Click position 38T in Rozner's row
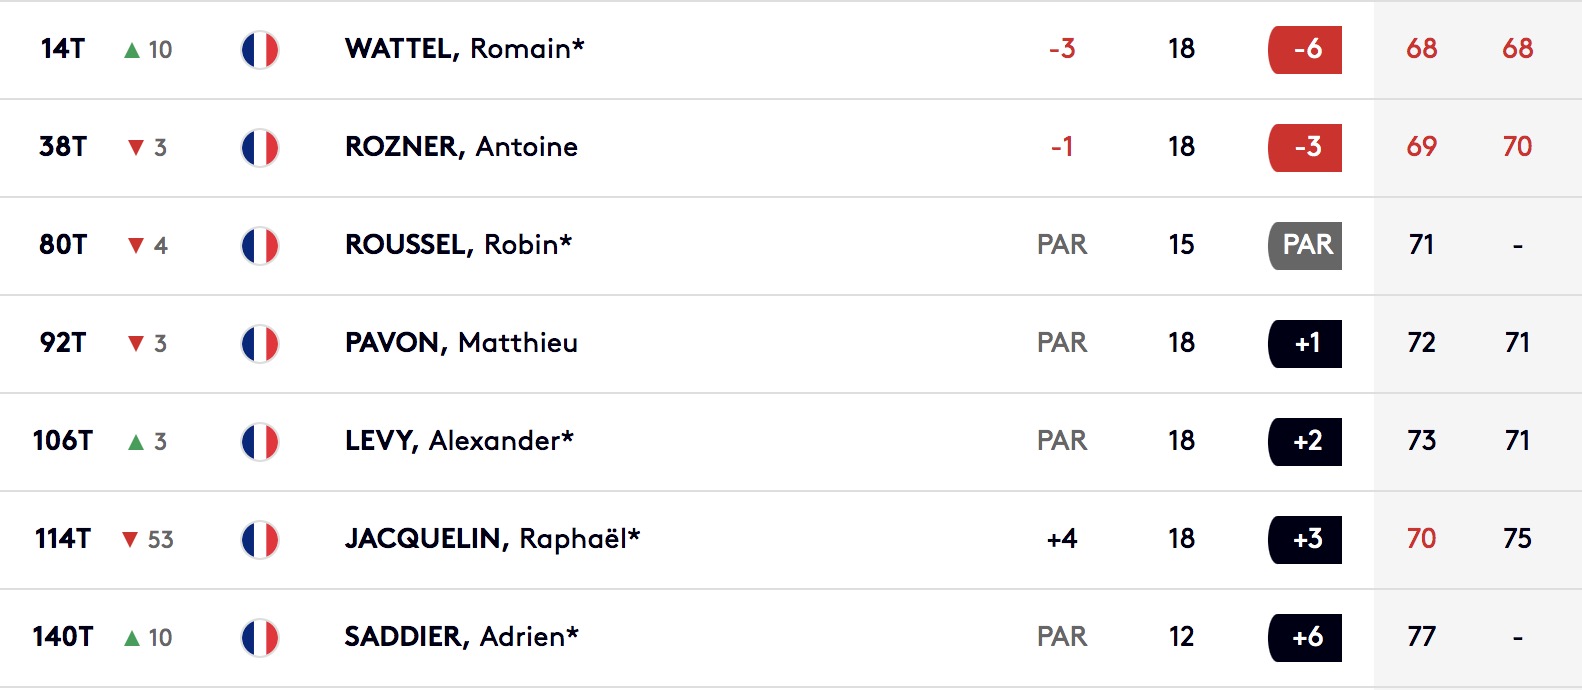This screenshot has width=1582, height=690. click(63, 147)
